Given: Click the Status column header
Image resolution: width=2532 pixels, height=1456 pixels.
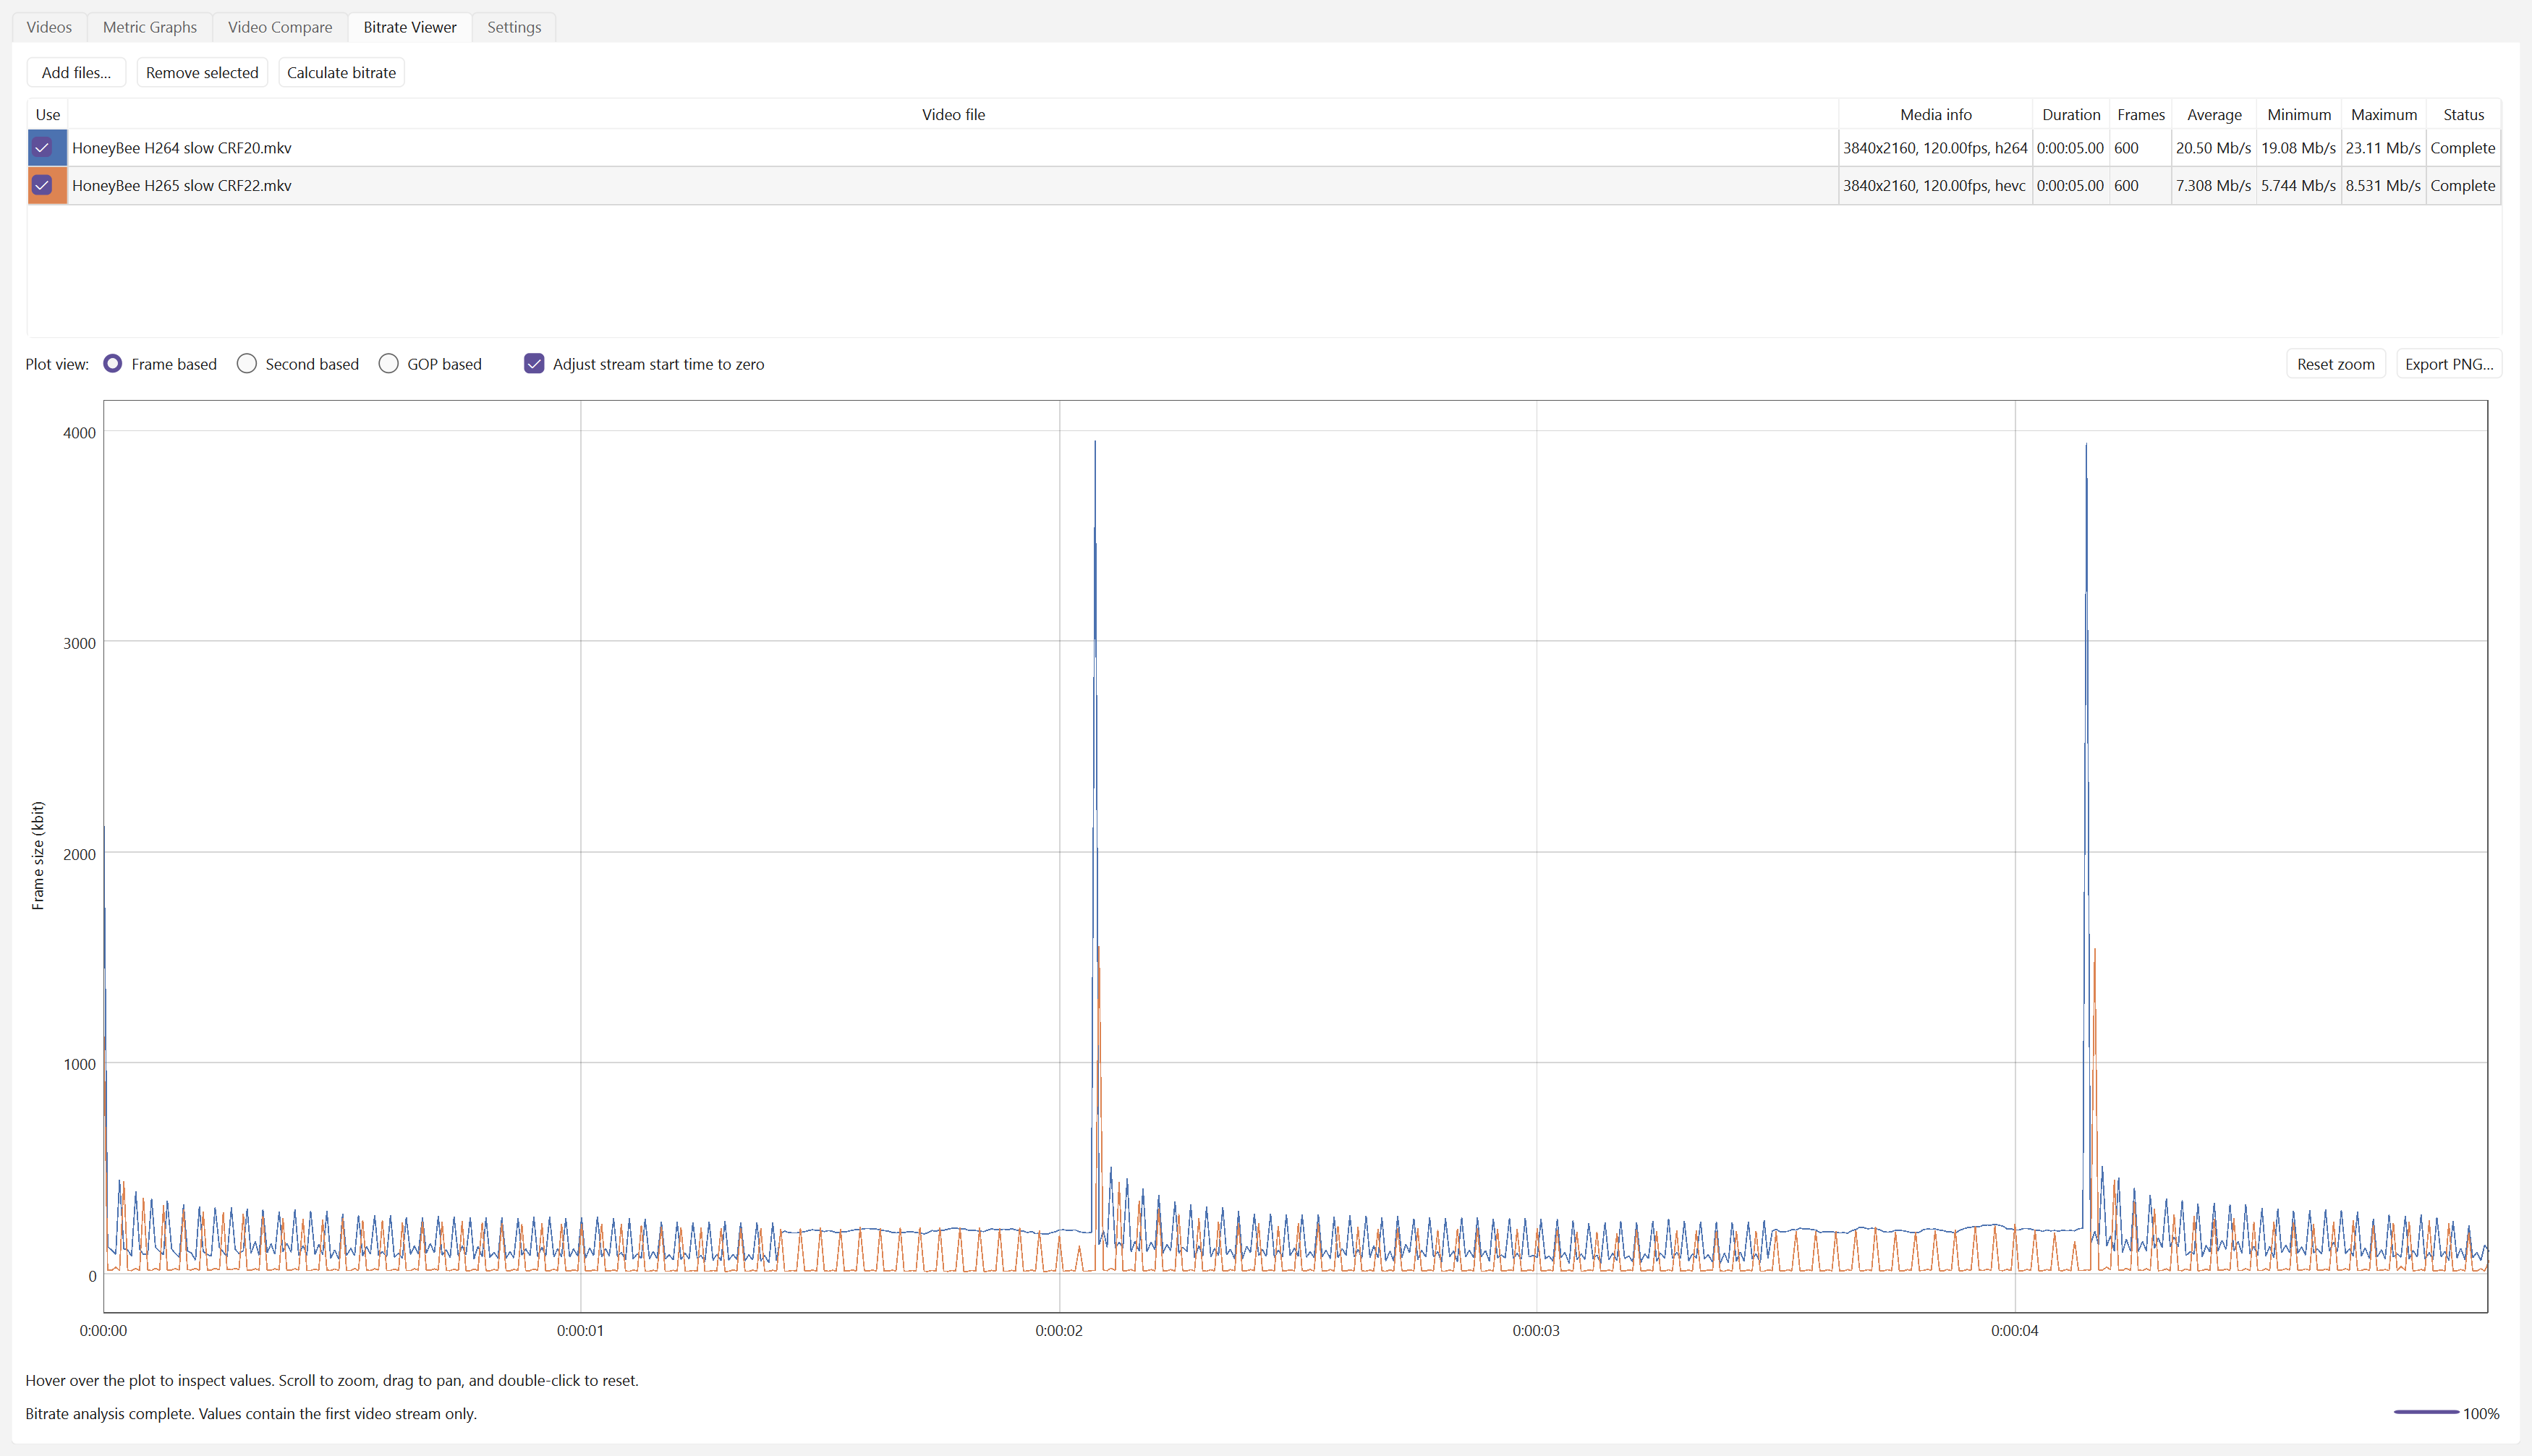Looking at the screenshot, I should coord(2464,114).
